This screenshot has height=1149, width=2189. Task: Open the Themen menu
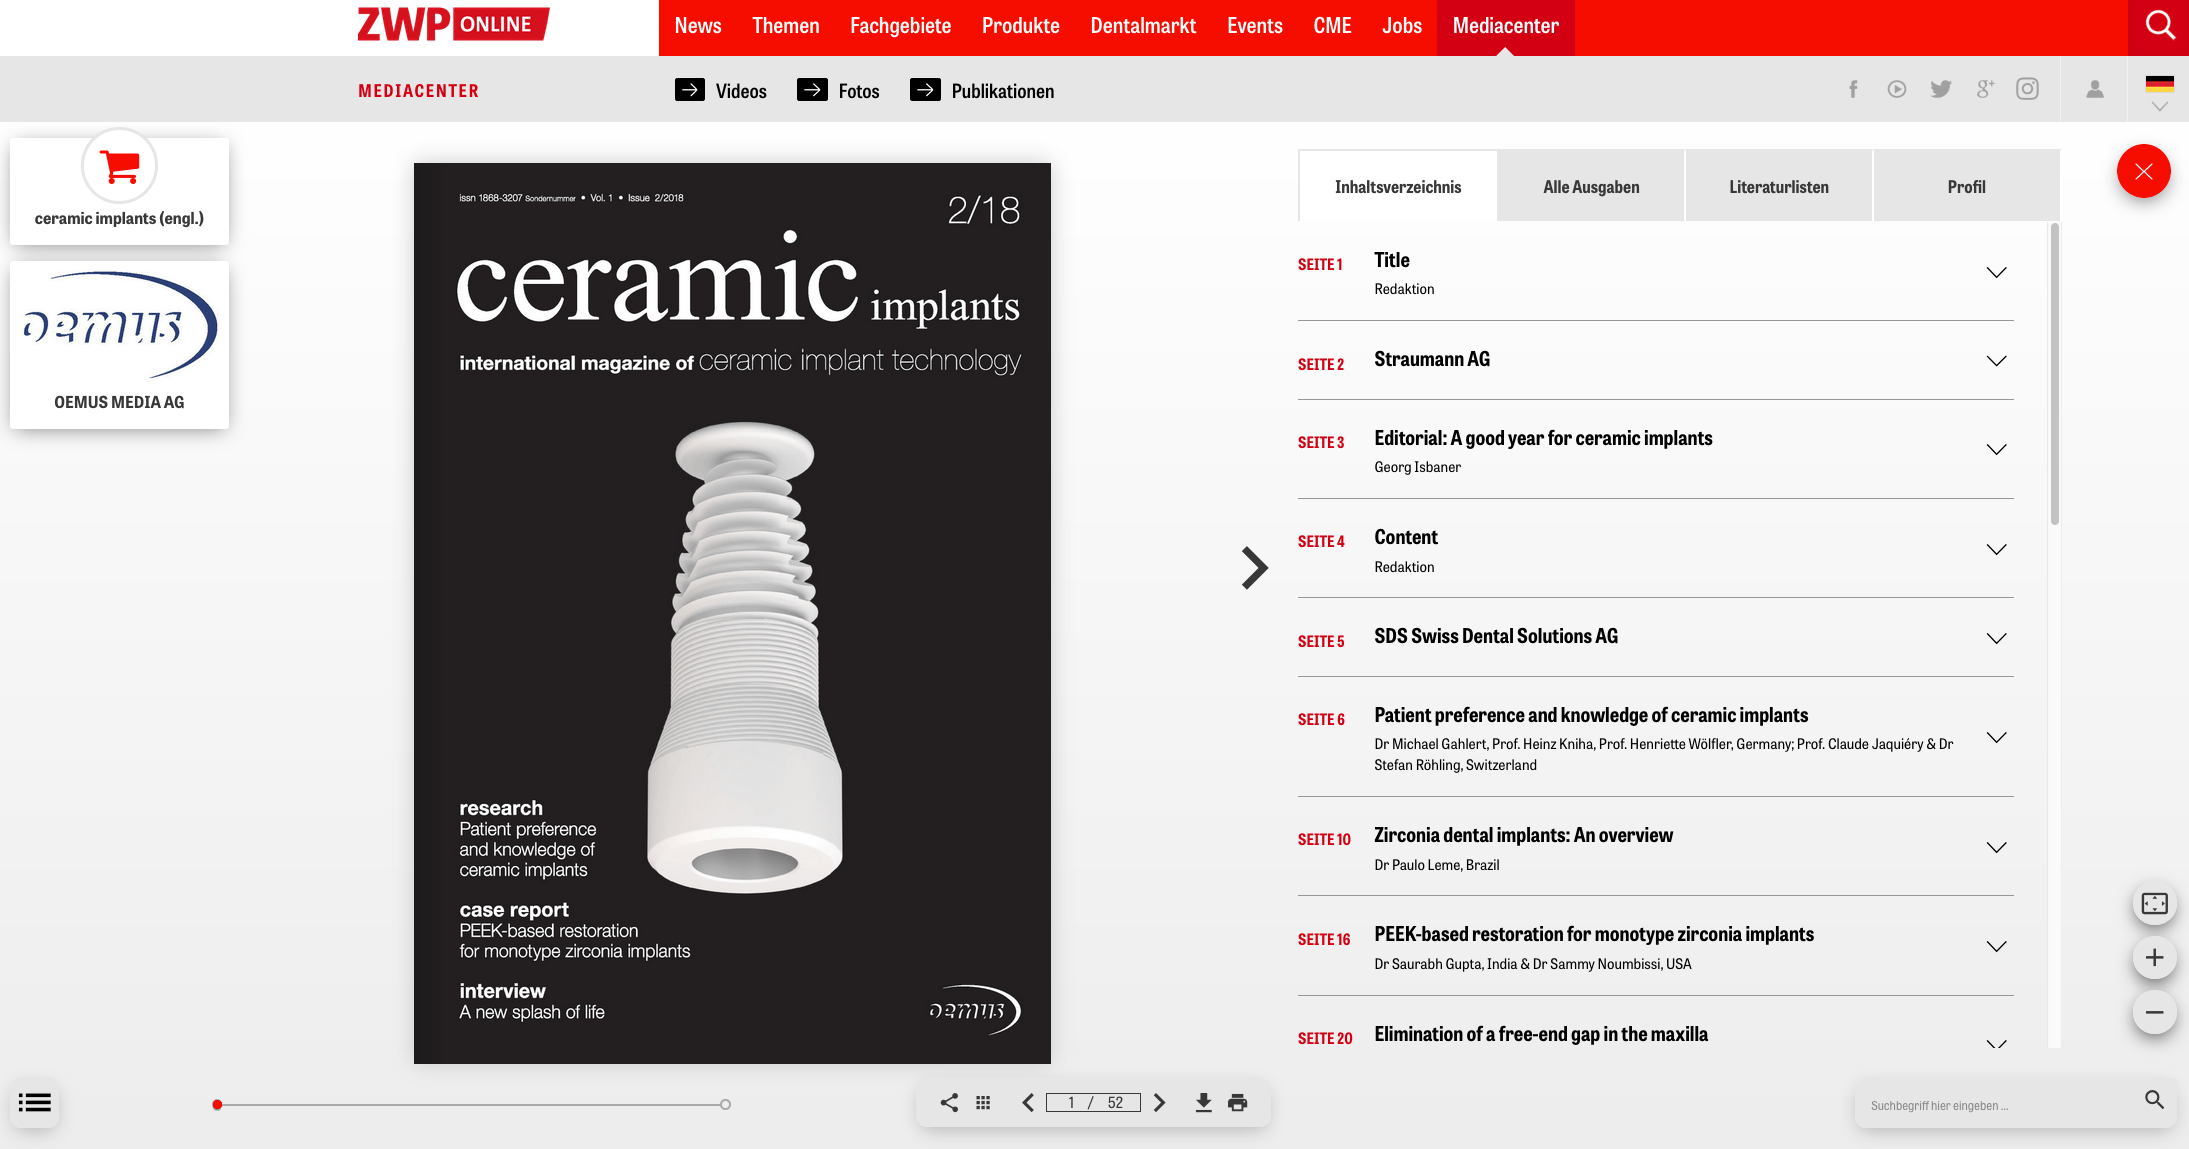click(x=785, y=26)
